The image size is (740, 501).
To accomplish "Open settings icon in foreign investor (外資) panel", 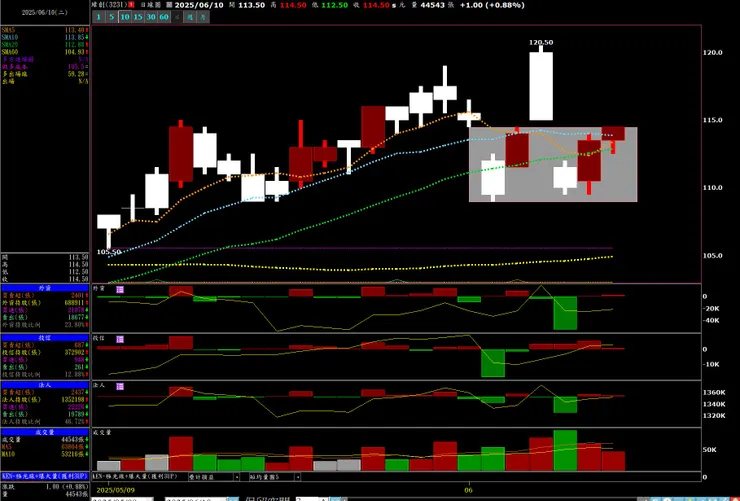I will tap(120, 290).
